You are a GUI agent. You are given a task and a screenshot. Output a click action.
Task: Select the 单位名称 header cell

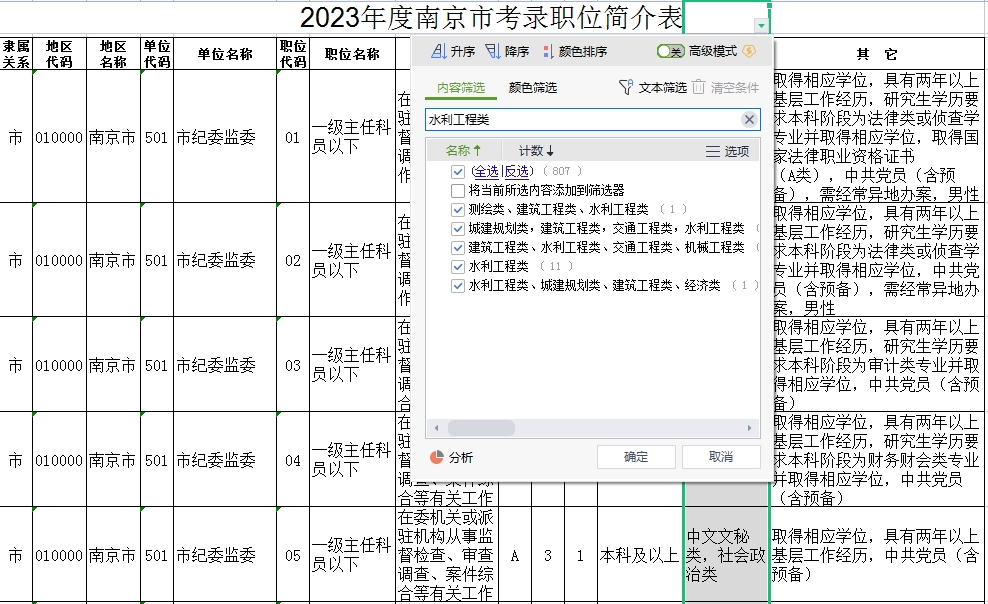click(225, 54)
